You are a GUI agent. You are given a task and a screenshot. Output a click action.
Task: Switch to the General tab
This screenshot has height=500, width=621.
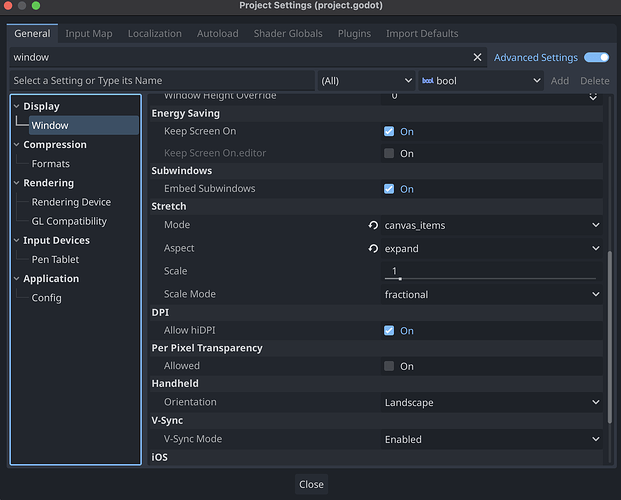click(32, 34)
